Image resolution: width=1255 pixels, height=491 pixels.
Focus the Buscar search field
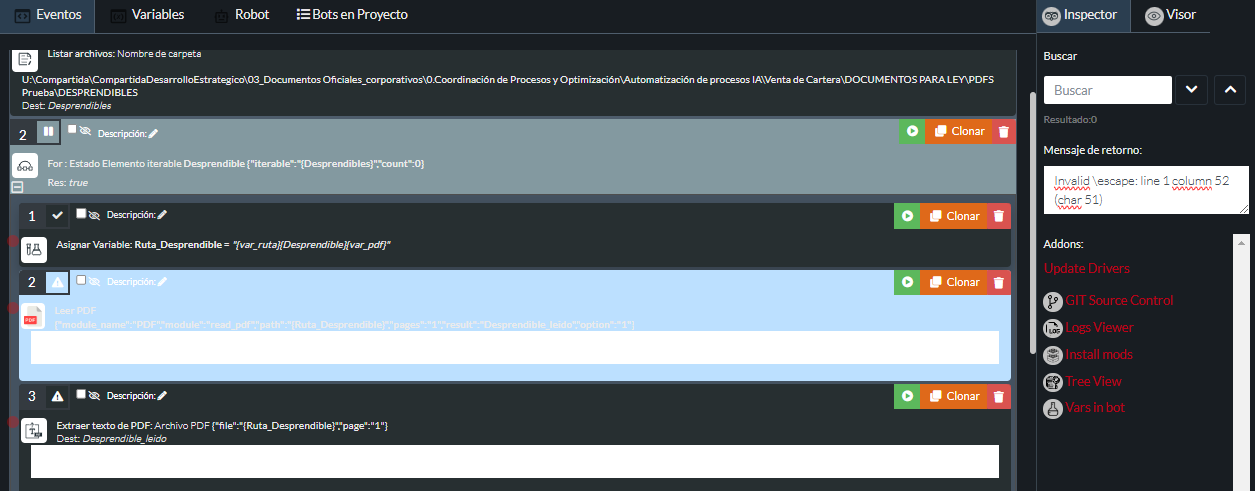coord(1107,90)
